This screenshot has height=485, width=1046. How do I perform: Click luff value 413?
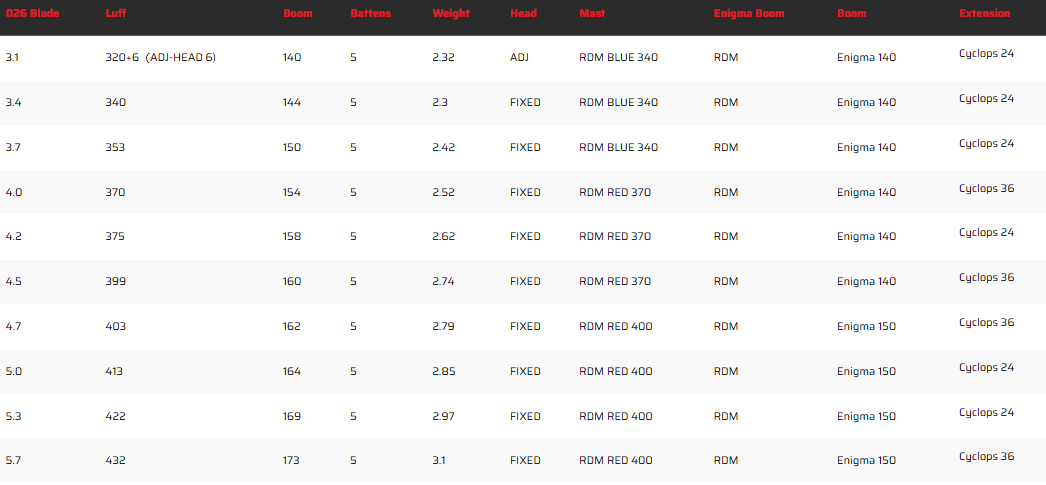(x=114, y=372)
